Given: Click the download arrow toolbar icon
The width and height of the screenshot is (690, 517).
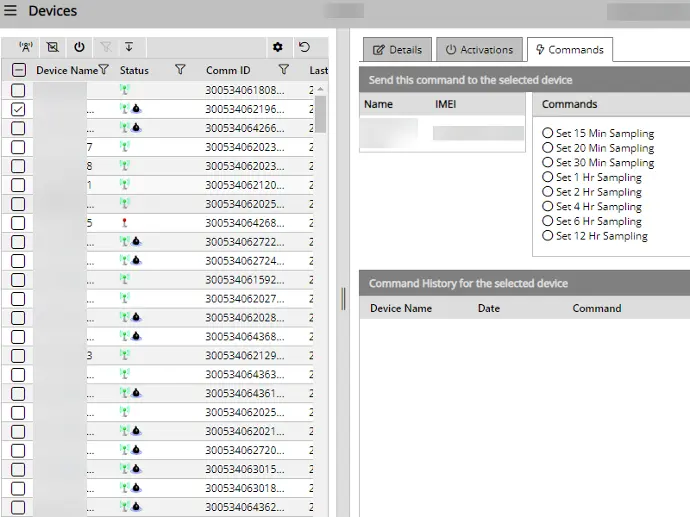Looking at the screenshot, I should (128, 47).
